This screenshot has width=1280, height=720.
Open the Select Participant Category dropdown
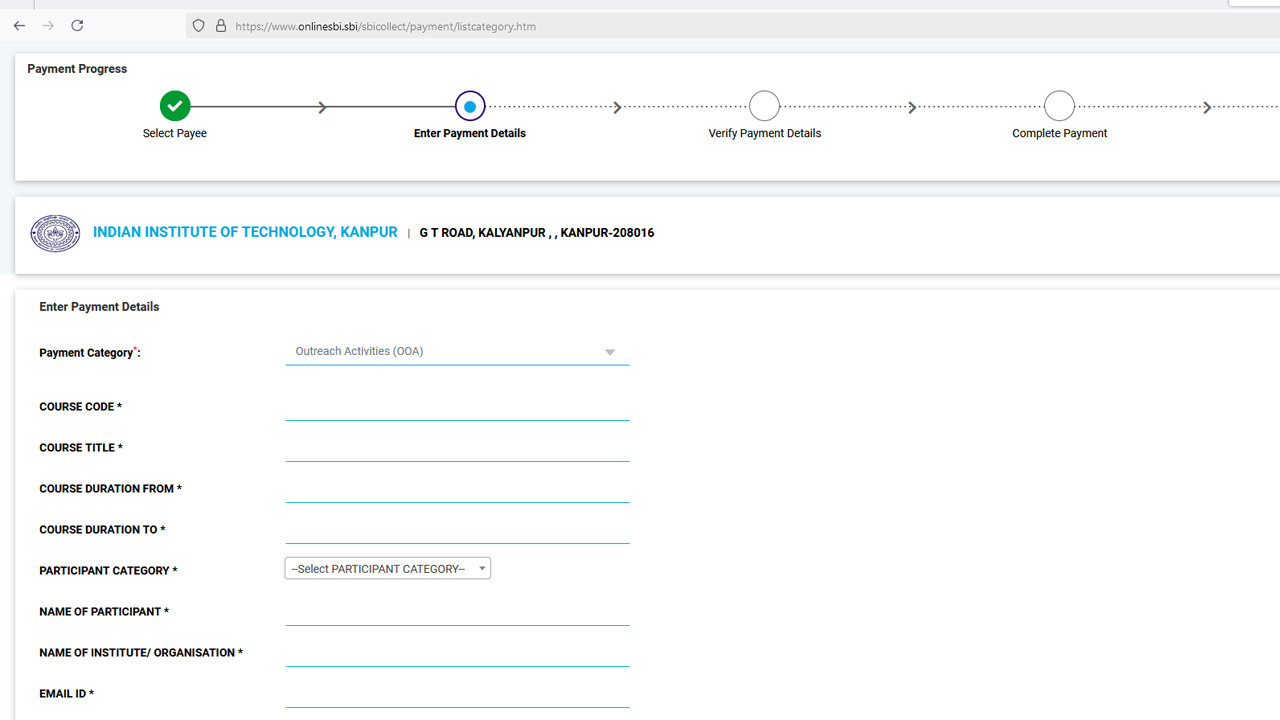coord(387,568)
